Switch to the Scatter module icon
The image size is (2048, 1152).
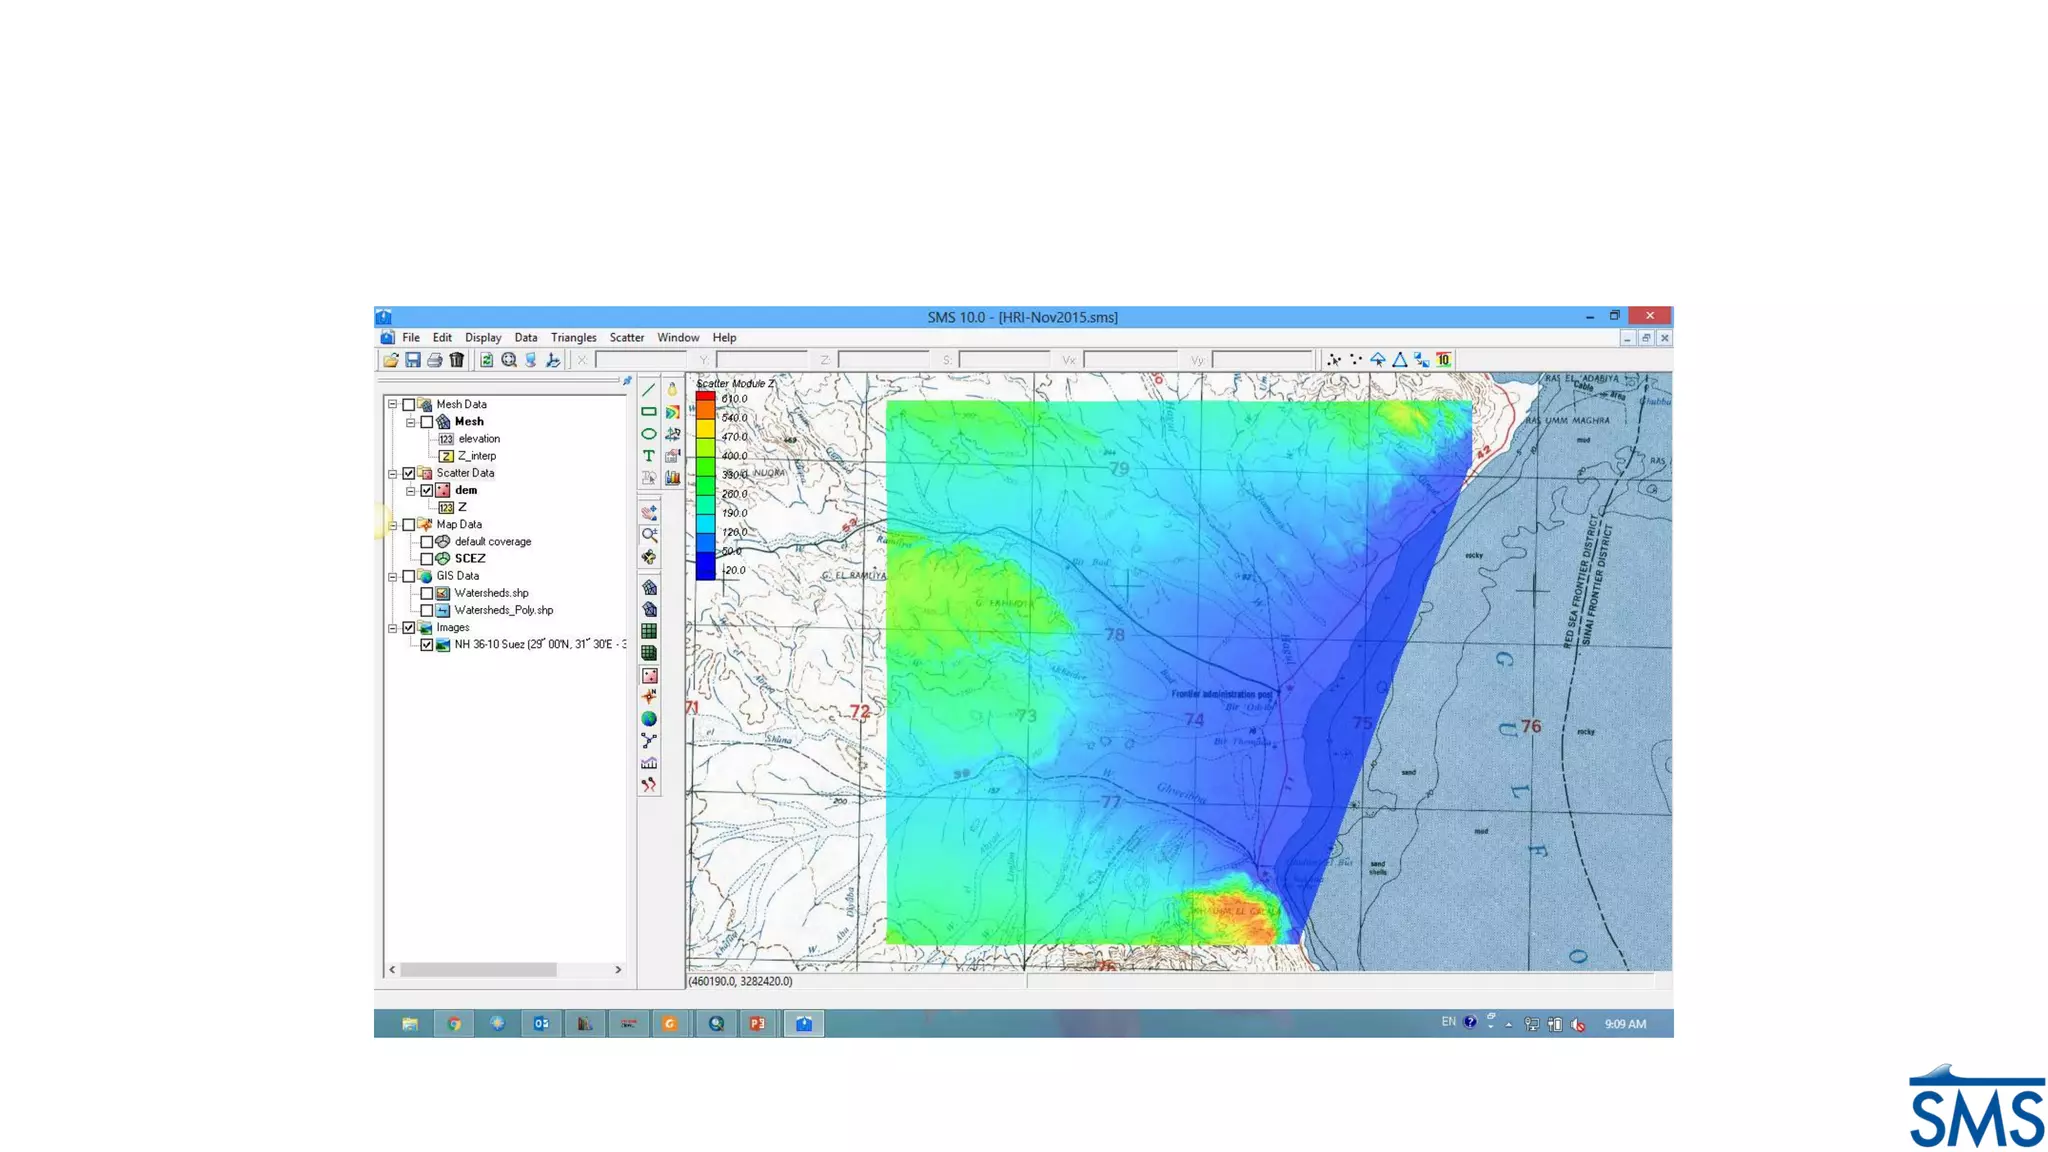(649, 676)
